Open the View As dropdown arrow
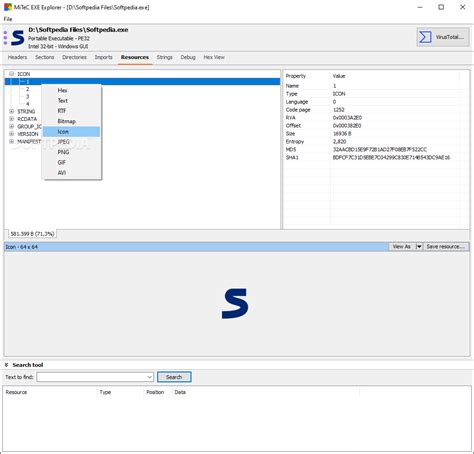Image resolution: width=474 pixels, height=454 pixels. [419, 247]
